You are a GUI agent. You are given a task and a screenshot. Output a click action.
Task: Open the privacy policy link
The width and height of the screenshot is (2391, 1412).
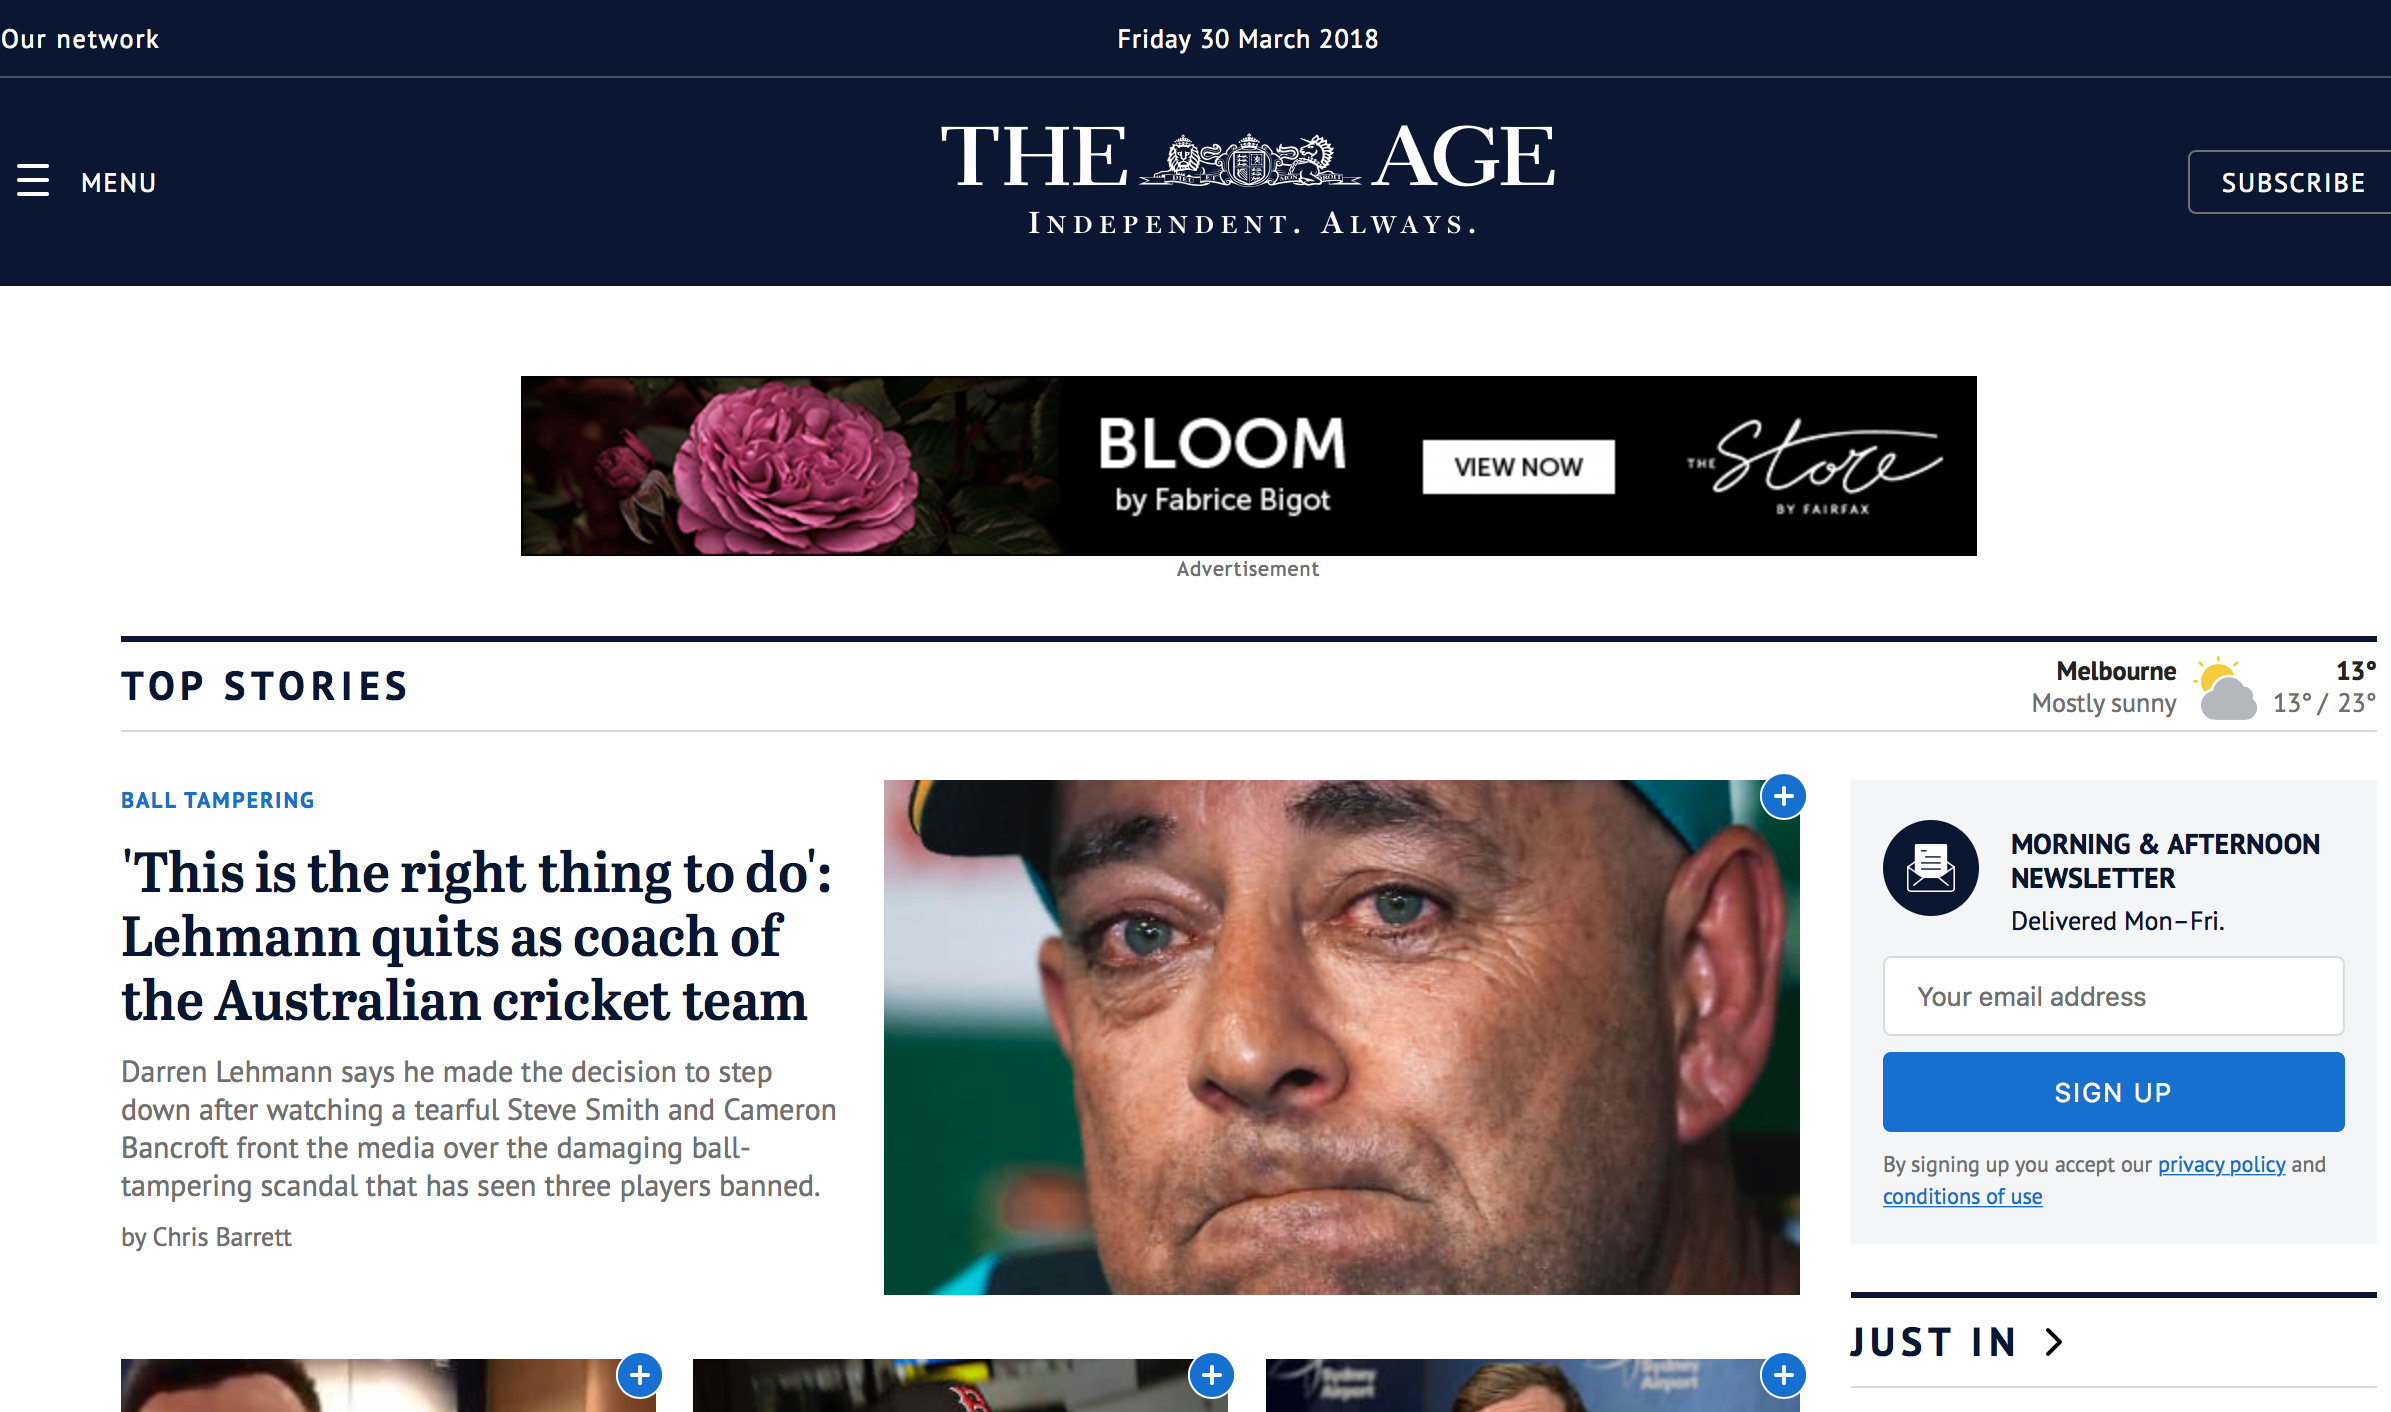pyautogui.click(x=2221, y=1164)
